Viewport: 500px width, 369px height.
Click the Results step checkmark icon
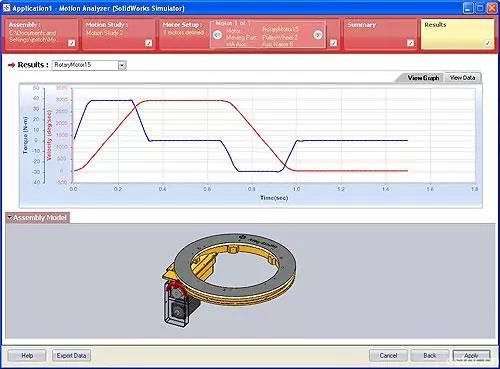tap(488, 43)
